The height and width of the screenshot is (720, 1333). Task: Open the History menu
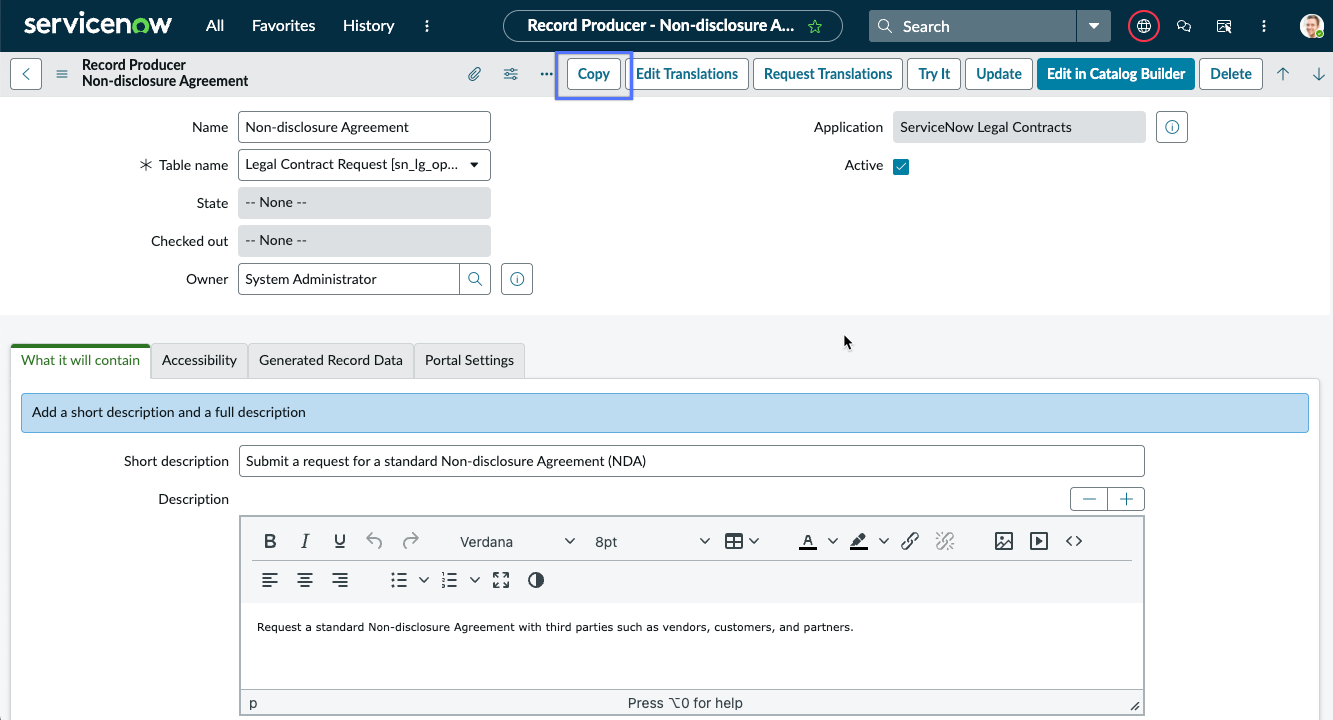coord(369,26)
